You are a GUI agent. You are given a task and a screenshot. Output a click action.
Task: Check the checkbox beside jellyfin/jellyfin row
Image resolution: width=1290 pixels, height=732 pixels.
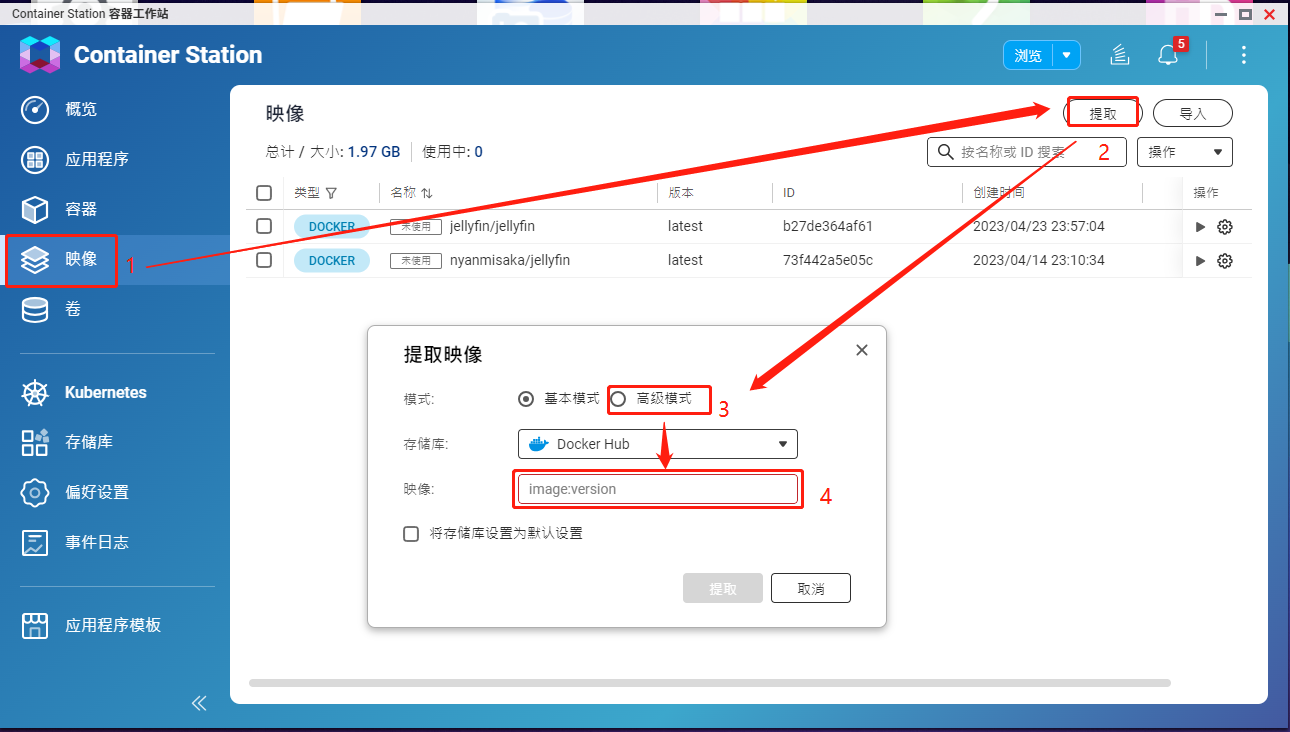tap(263, 226)
